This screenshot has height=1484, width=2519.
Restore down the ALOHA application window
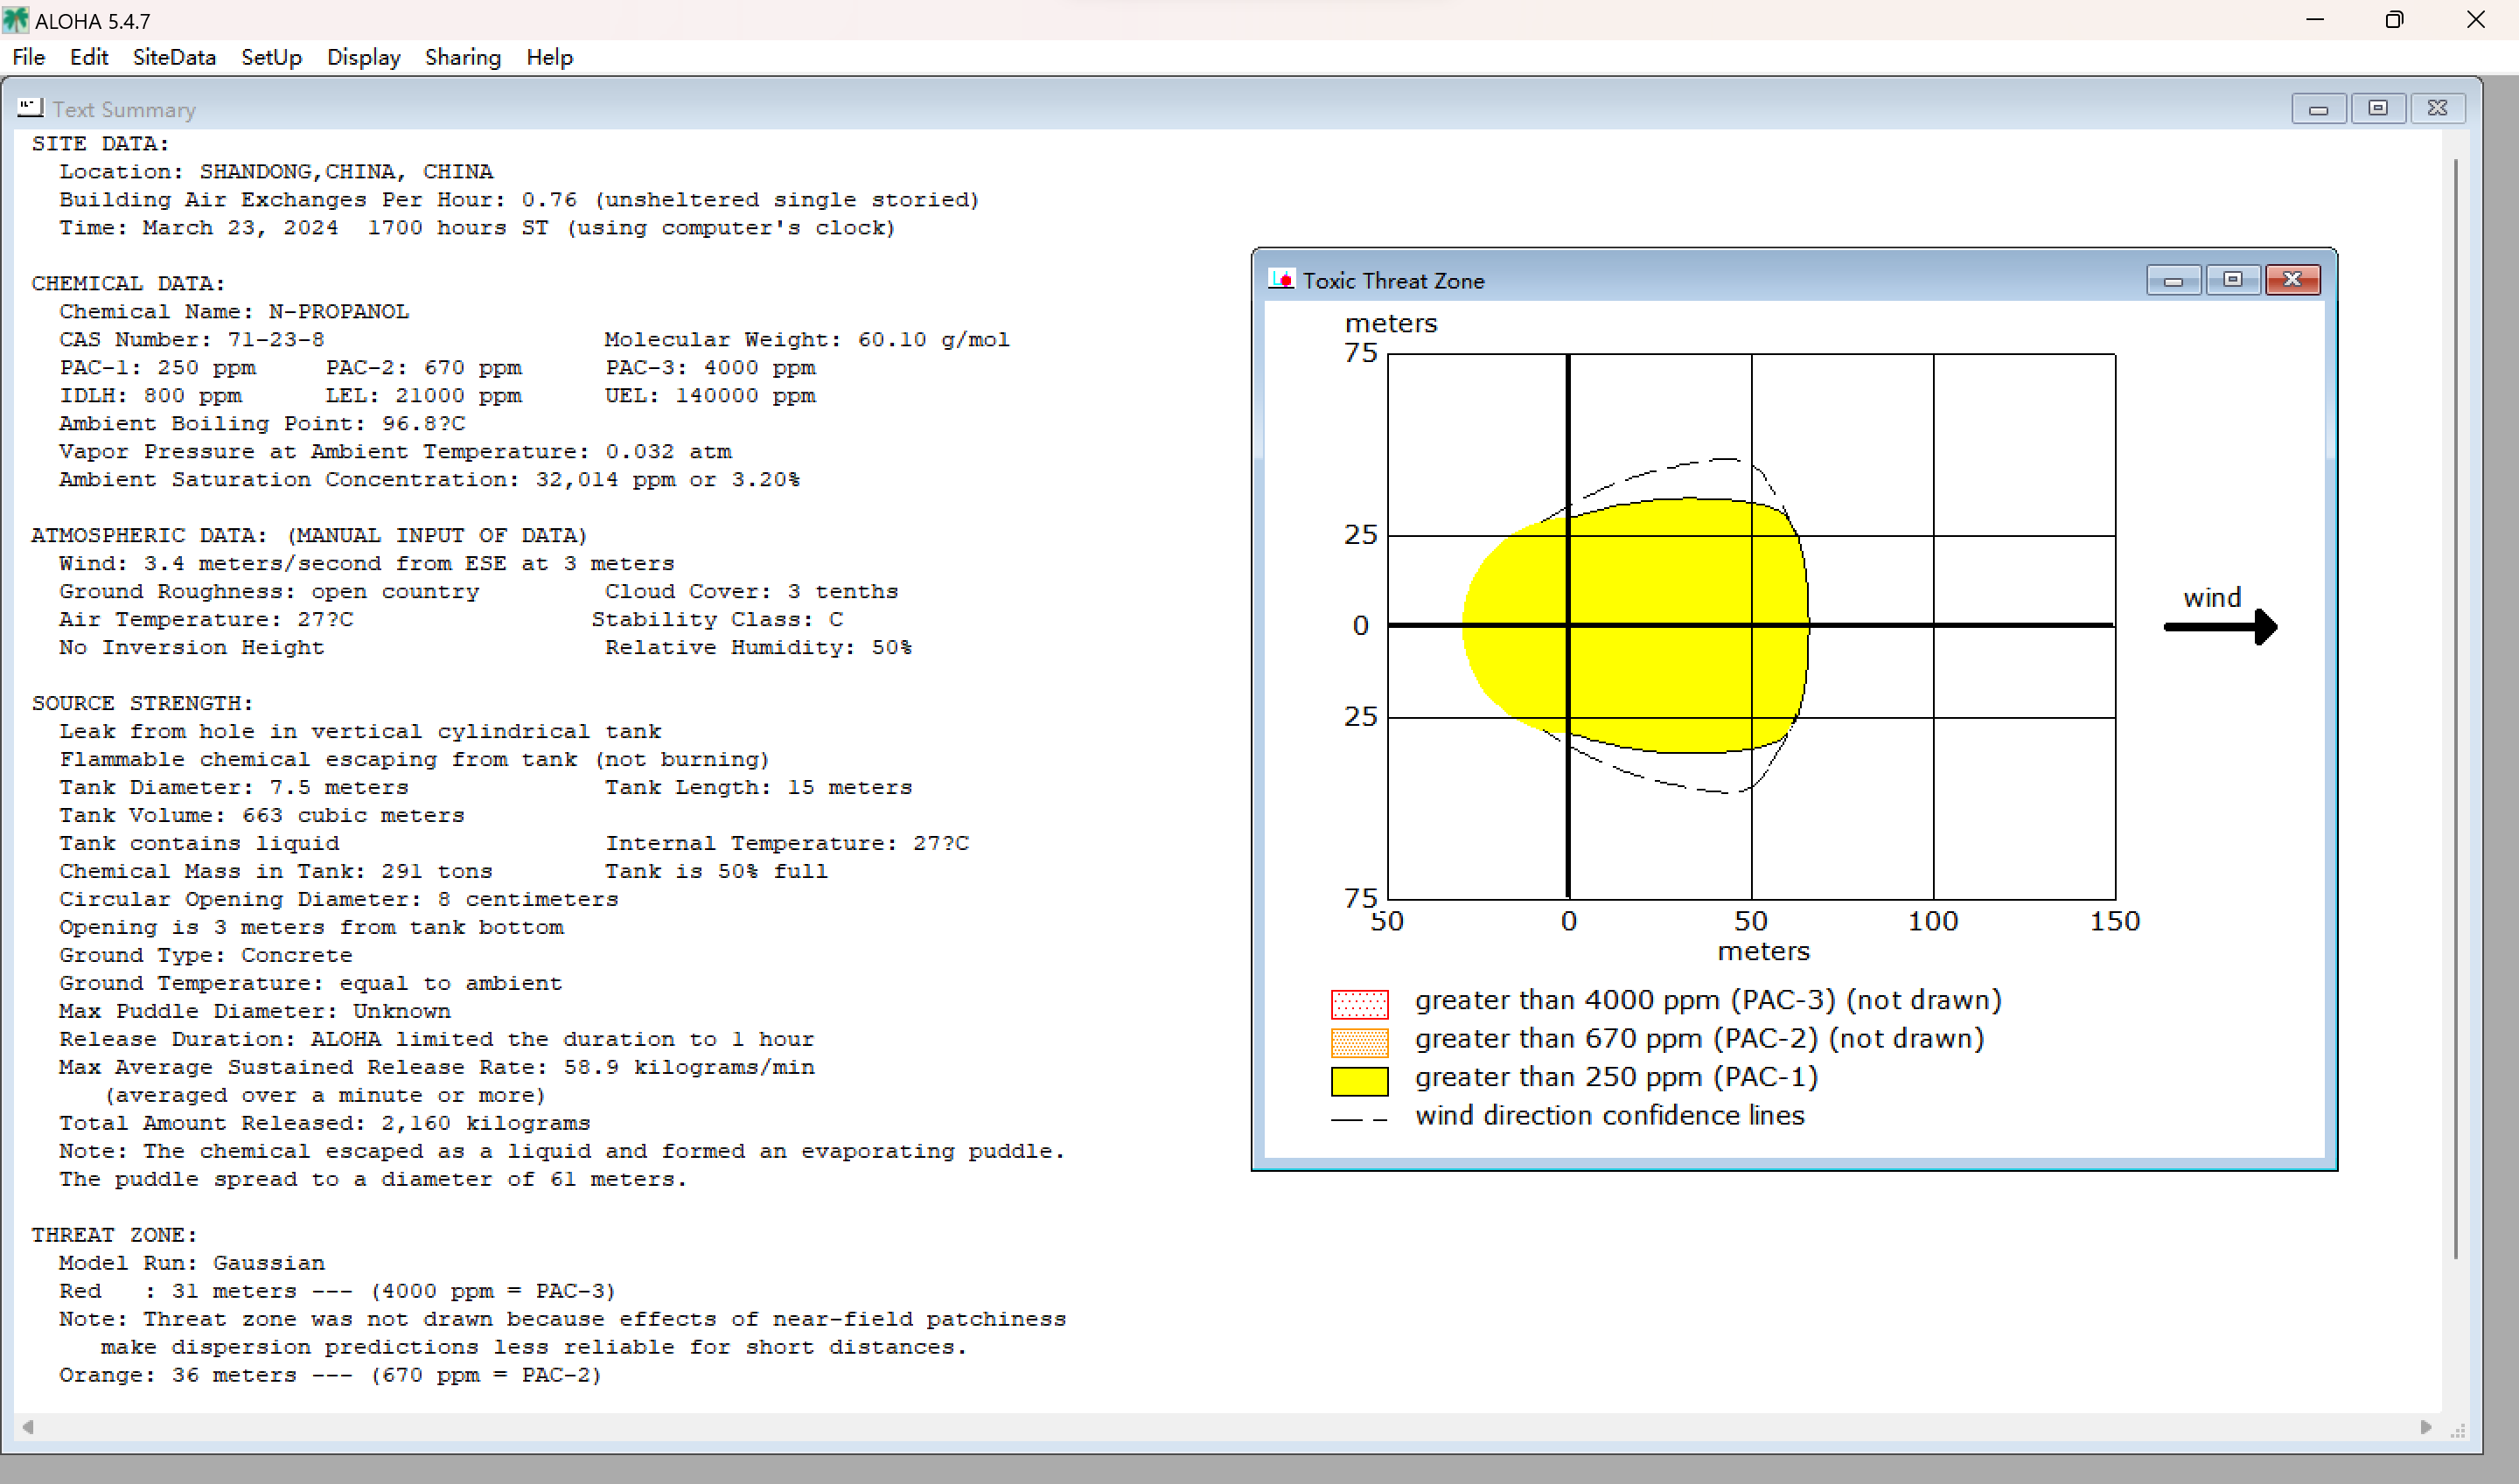[x=2394, y=20]
